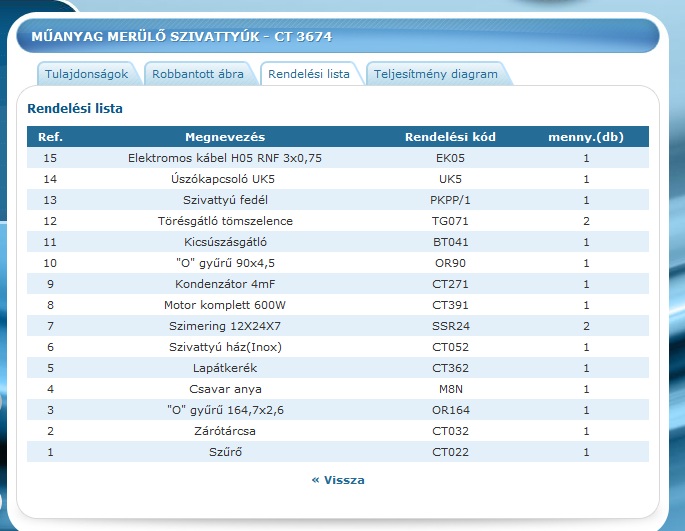Select the Rendelési lista tab
This screenshot has width=685, height=531.
(x=309, y=74)
